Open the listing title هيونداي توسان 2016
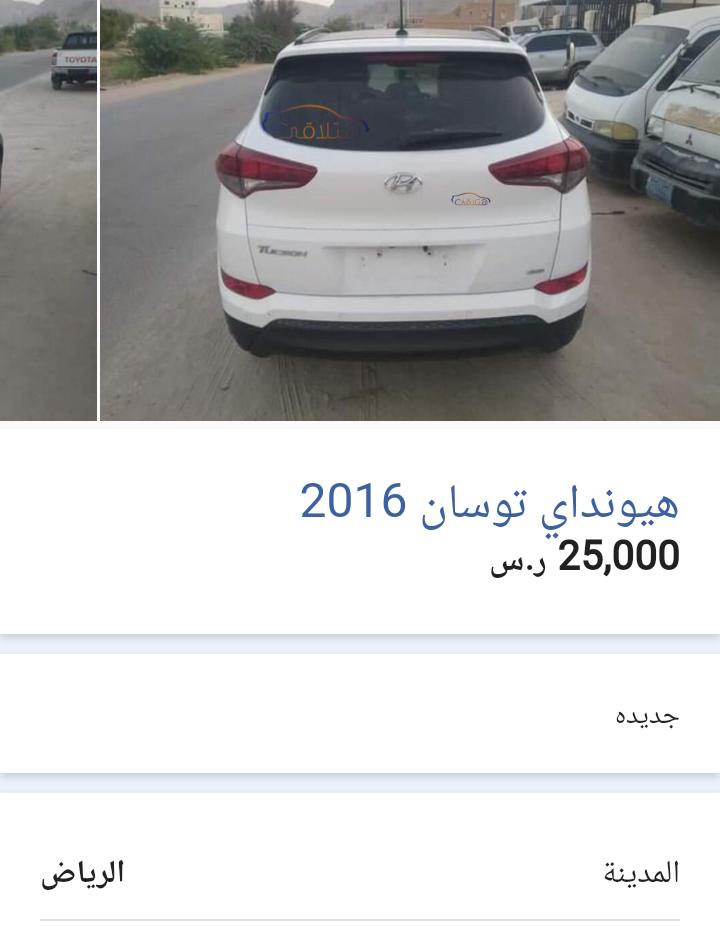 coord(490,501)
